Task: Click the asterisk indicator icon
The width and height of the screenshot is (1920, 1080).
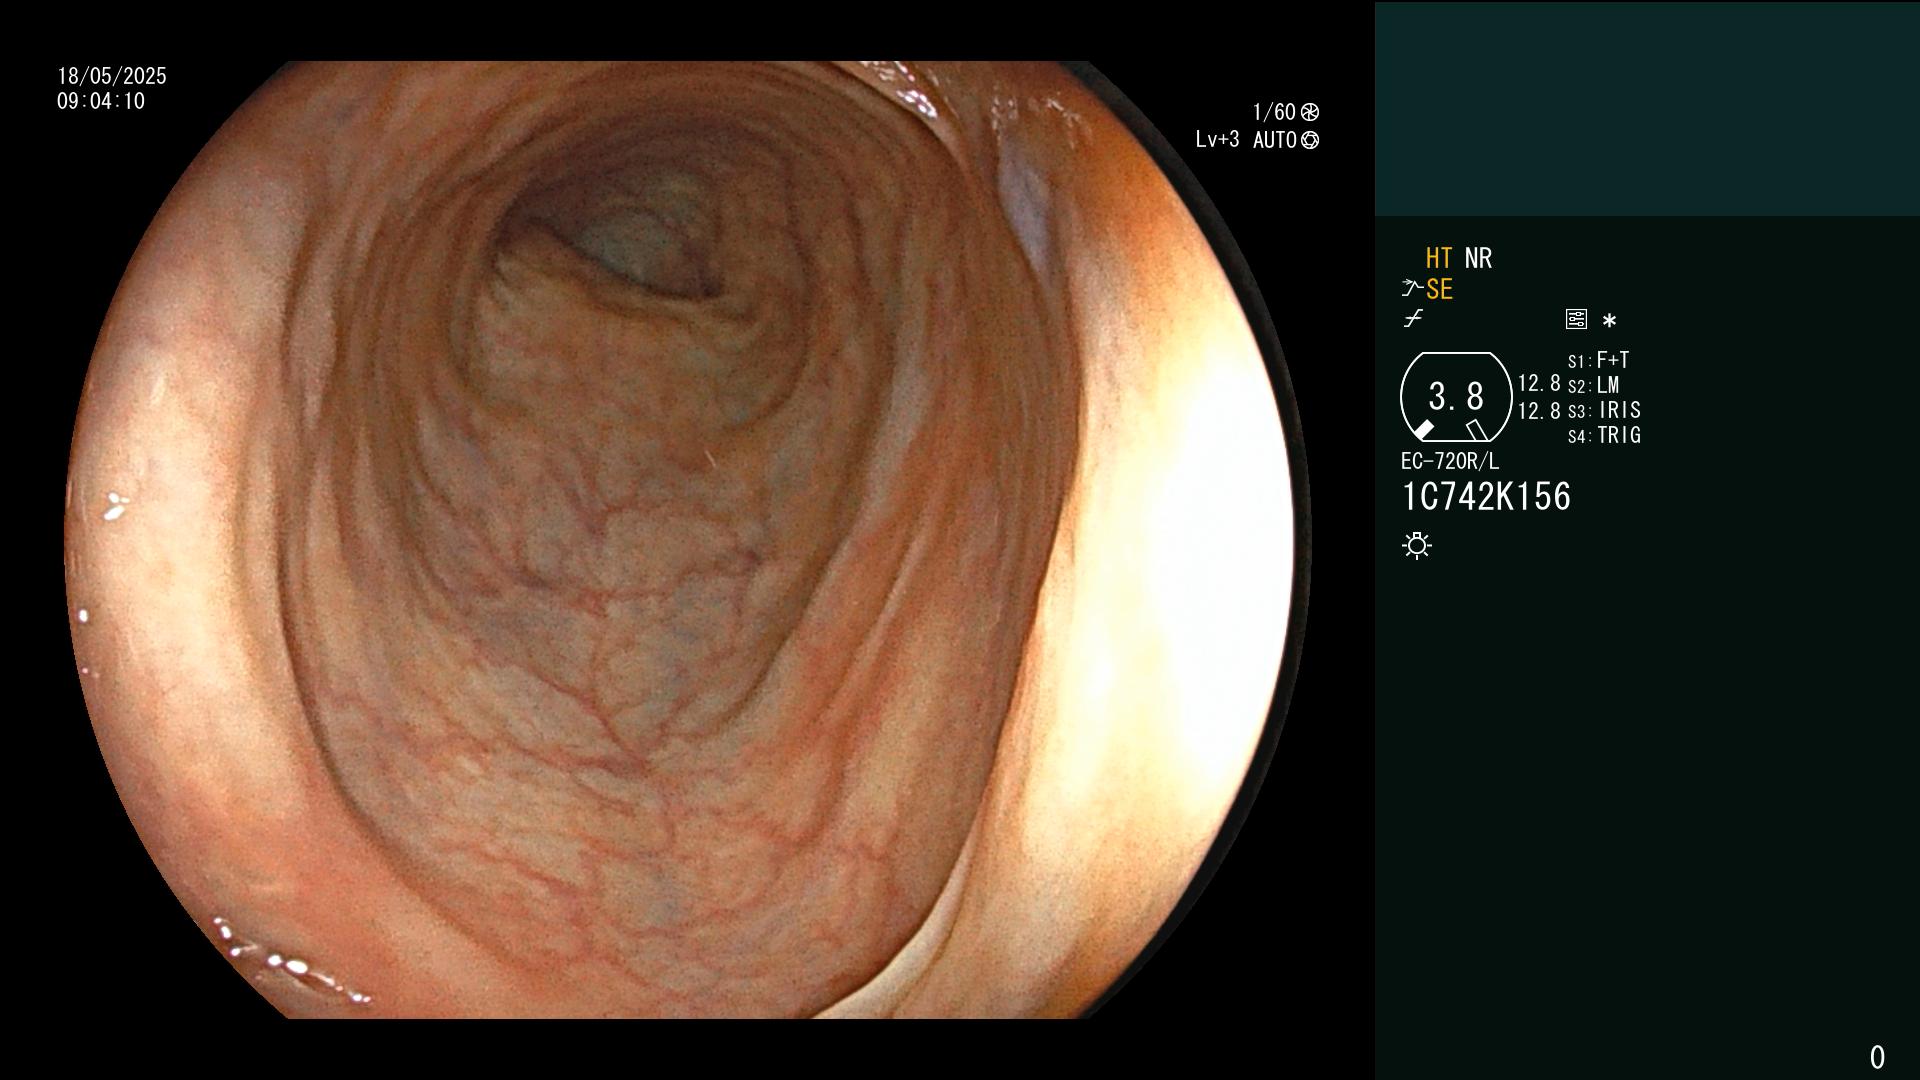Action: [x=1609, y=321]
